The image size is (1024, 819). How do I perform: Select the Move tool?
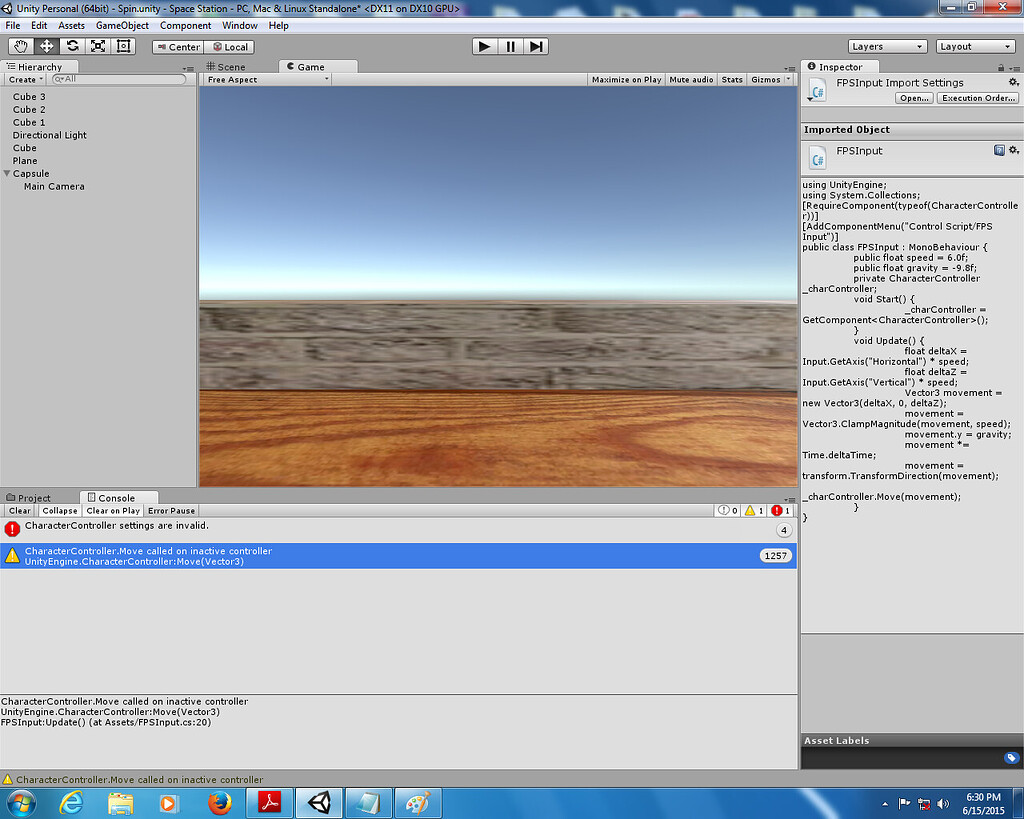pos(45,46)
